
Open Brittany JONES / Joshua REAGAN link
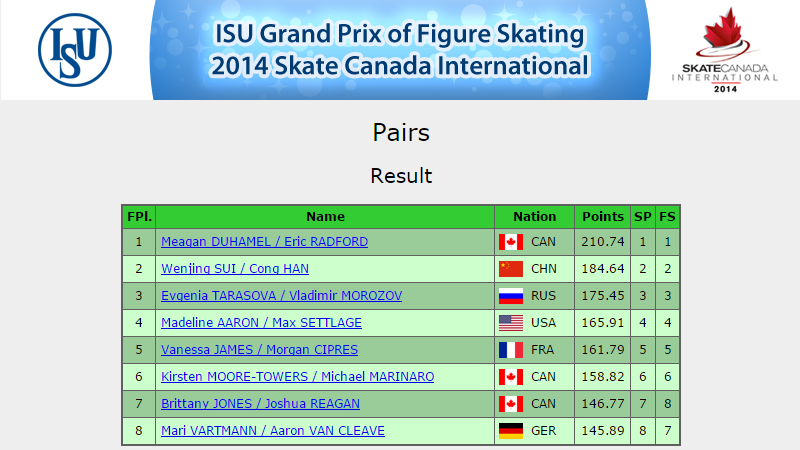260,404
